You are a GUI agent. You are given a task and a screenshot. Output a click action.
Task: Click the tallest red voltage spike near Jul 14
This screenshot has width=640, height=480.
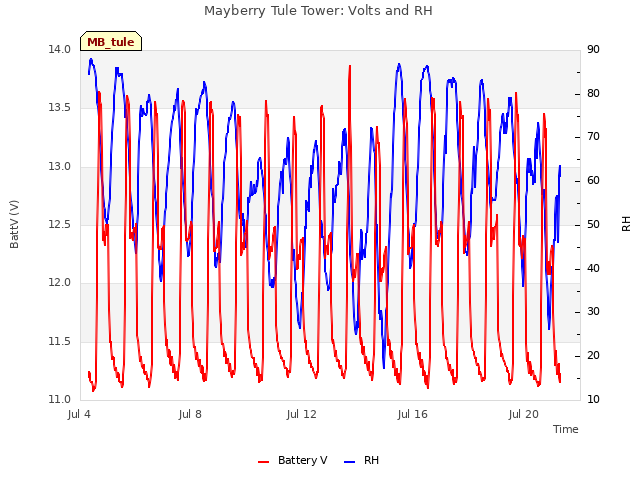pos(349,66)
